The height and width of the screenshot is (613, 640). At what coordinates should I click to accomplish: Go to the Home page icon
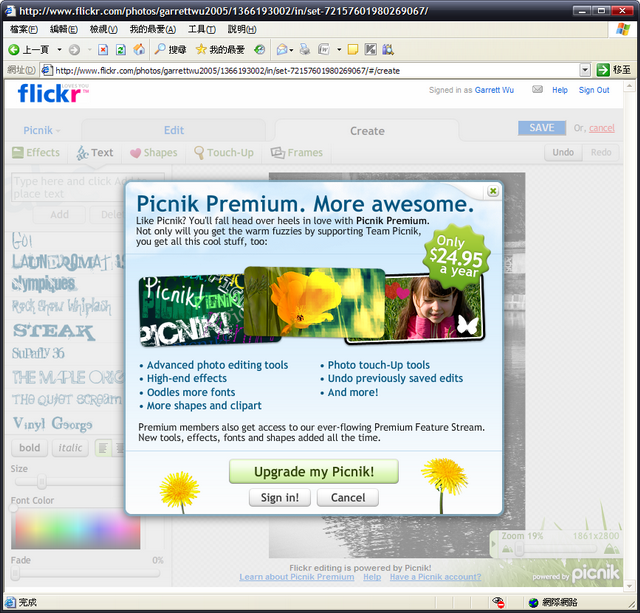pos(139,49)
